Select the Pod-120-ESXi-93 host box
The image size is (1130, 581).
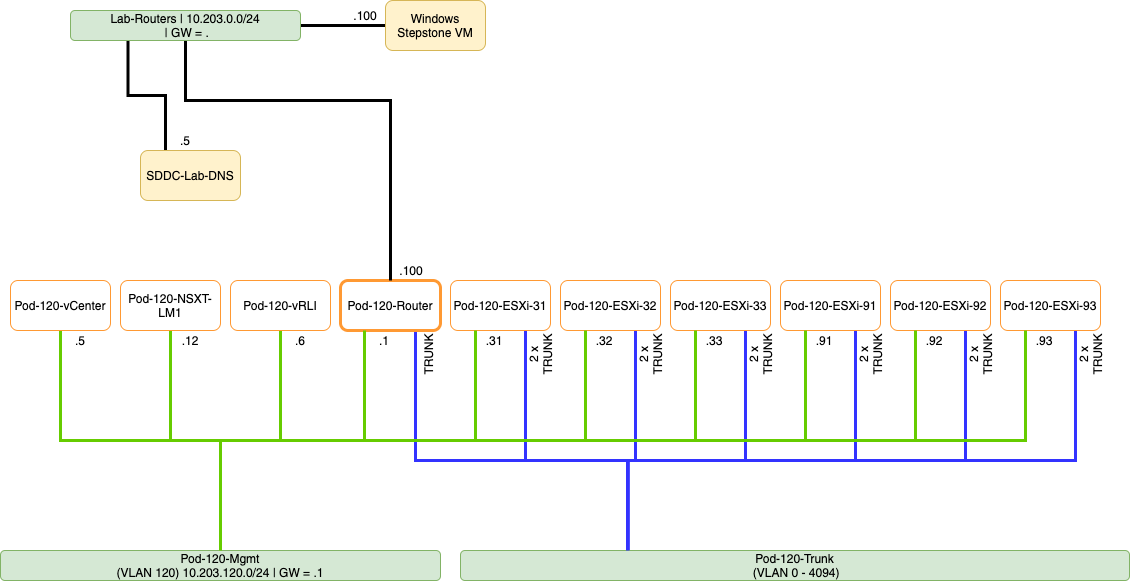tap(1050, 305)
